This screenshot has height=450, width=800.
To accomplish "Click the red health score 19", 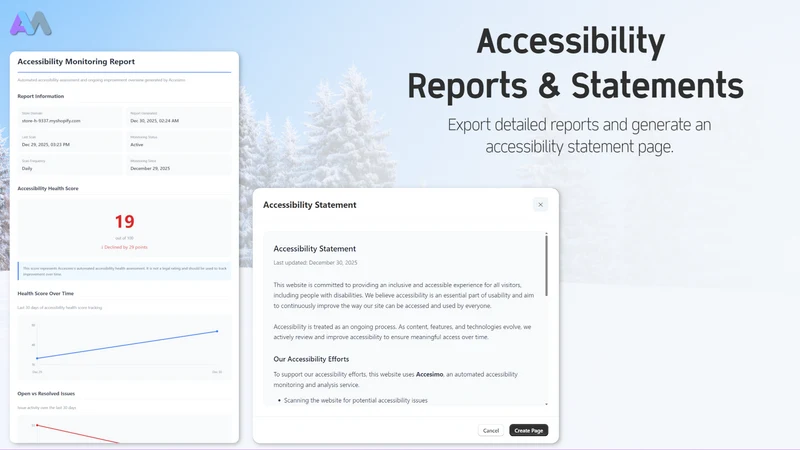I will click(x=124, y=221).
